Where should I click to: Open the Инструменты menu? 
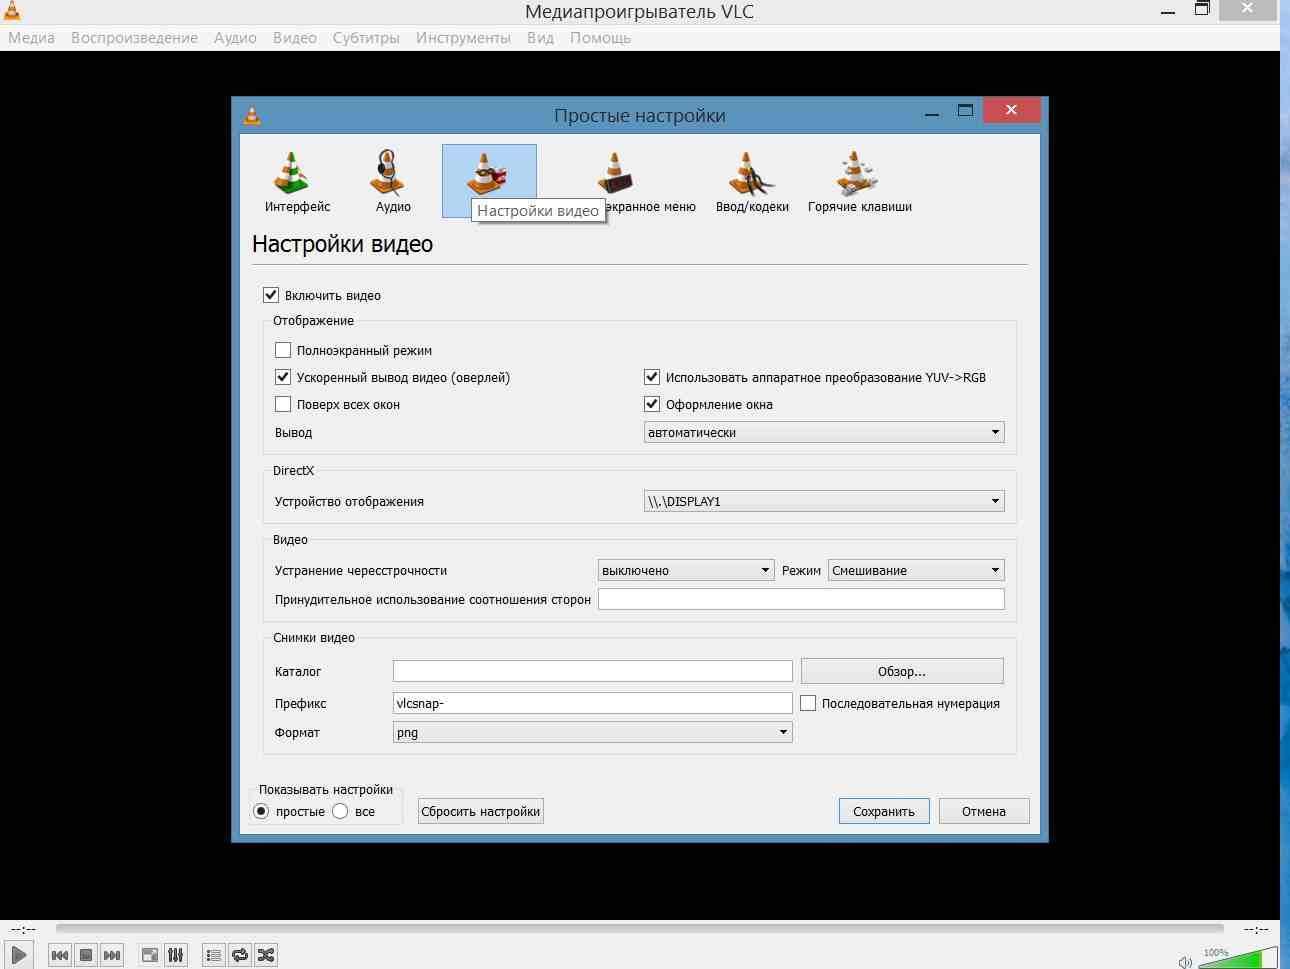tap(463, 38)
